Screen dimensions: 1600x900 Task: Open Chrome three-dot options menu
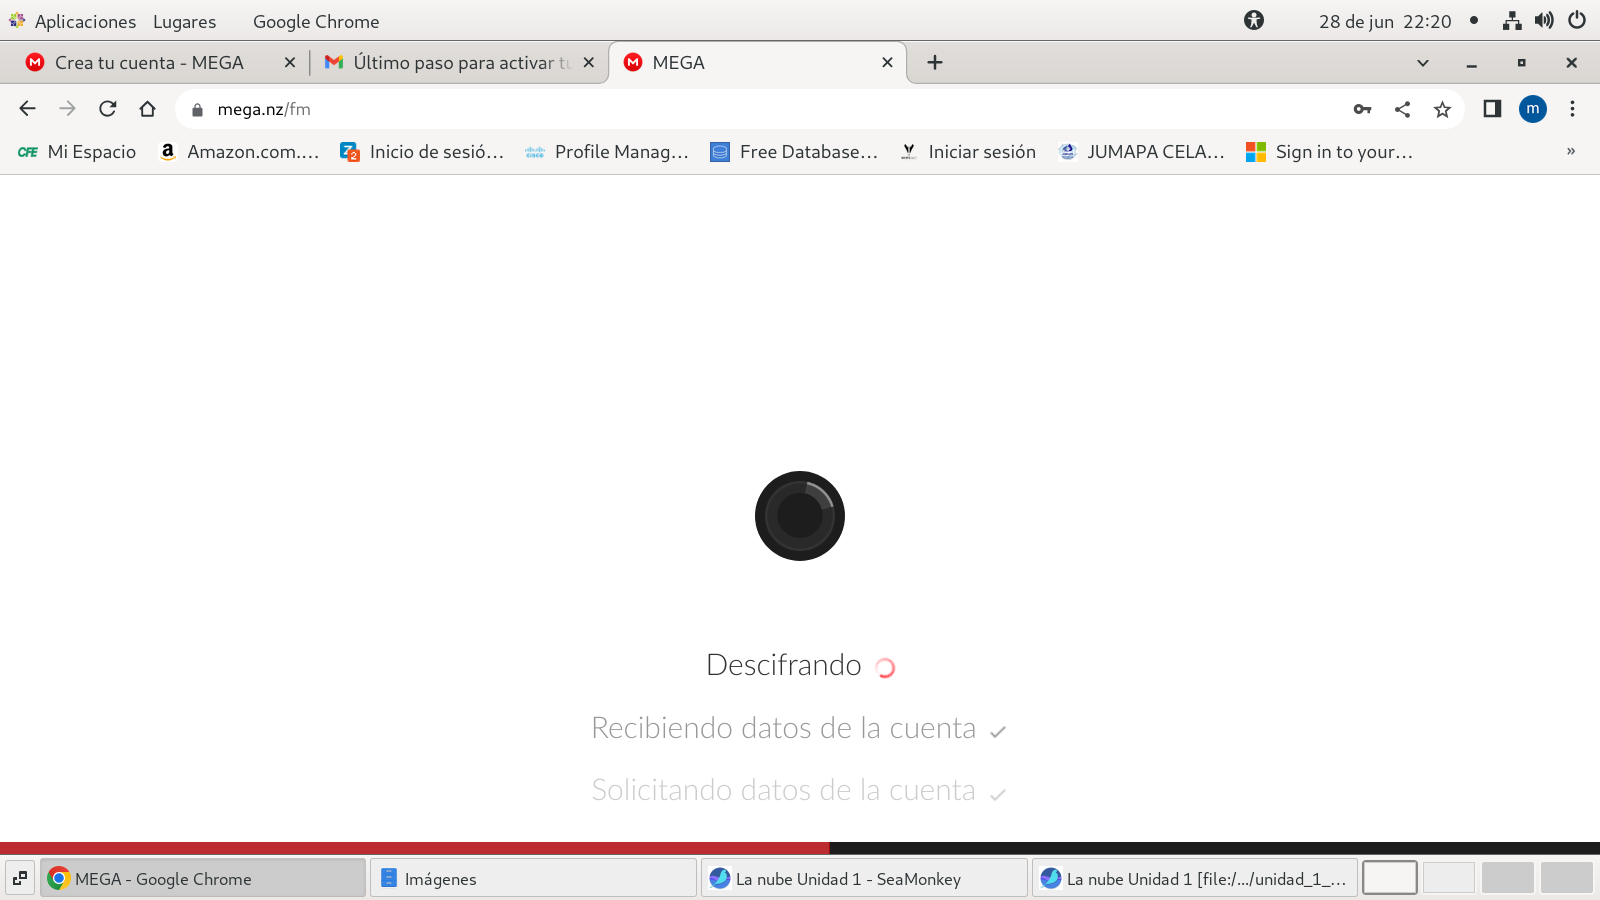(1572, 109)
